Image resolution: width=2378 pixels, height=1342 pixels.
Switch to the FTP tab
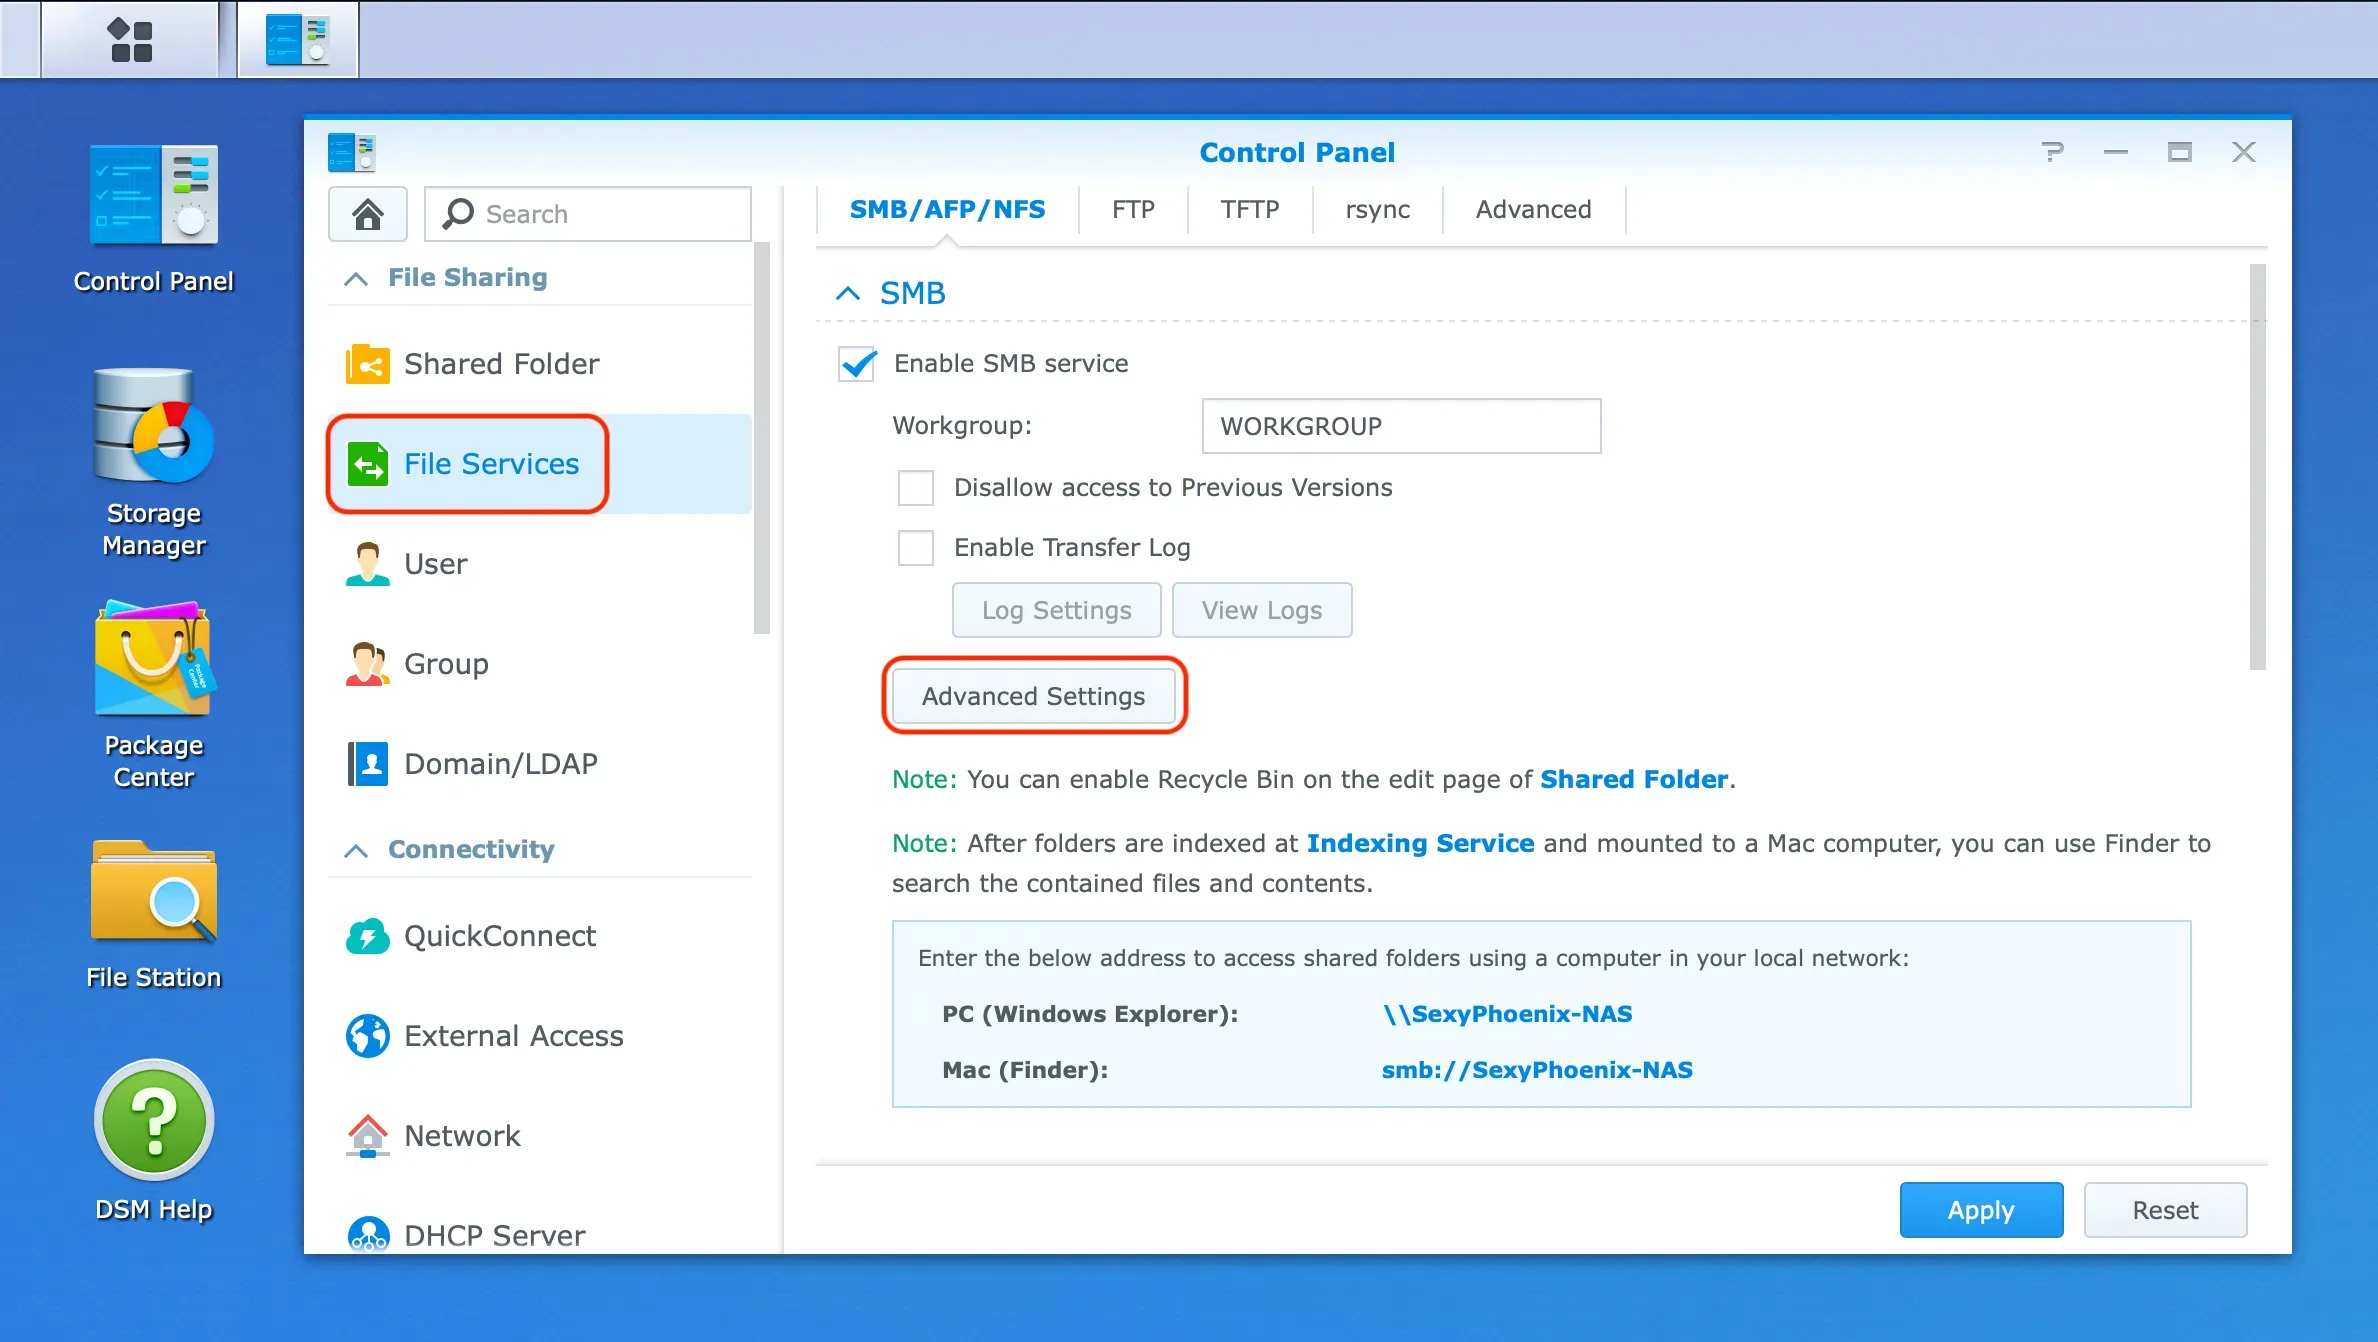(x=1132, y=209)
